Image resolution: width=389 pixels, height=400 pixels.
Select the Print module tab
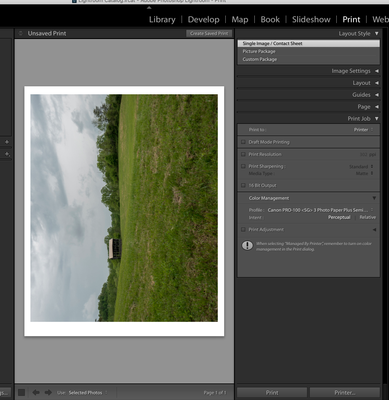point(351,20)
